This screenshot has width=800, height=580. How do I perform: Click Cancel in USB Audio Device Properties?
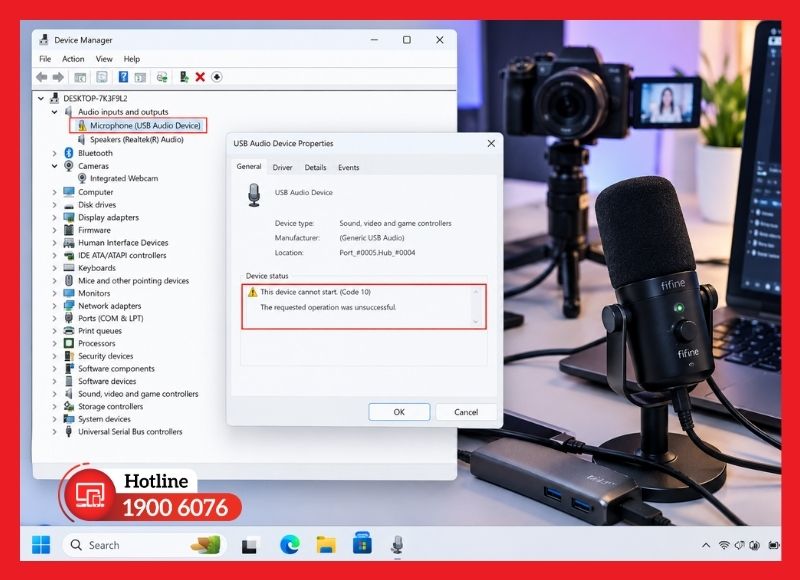tap(466, 412)
